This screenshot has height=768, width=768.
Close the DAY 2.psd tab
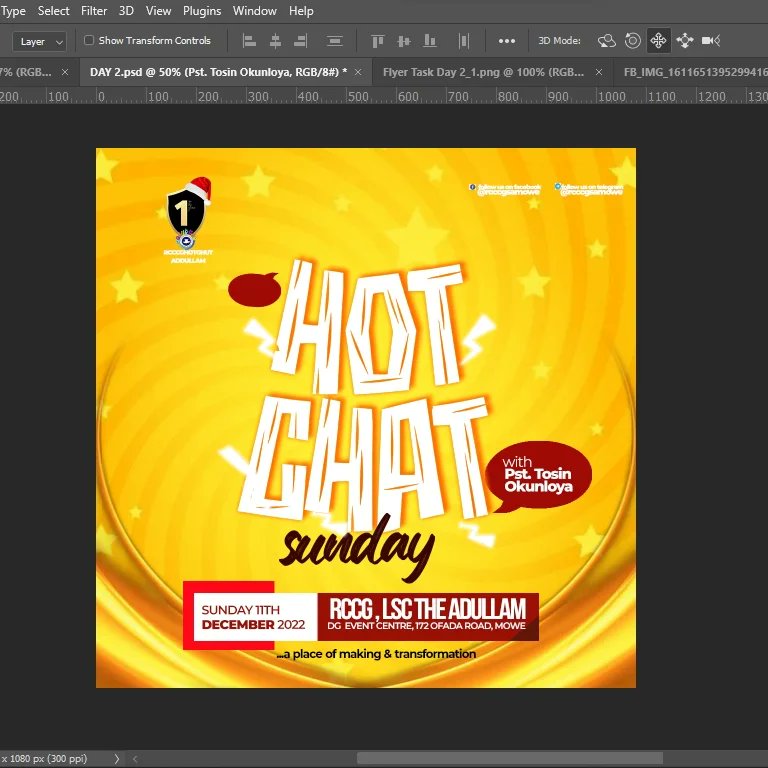[x=358, y=72]
